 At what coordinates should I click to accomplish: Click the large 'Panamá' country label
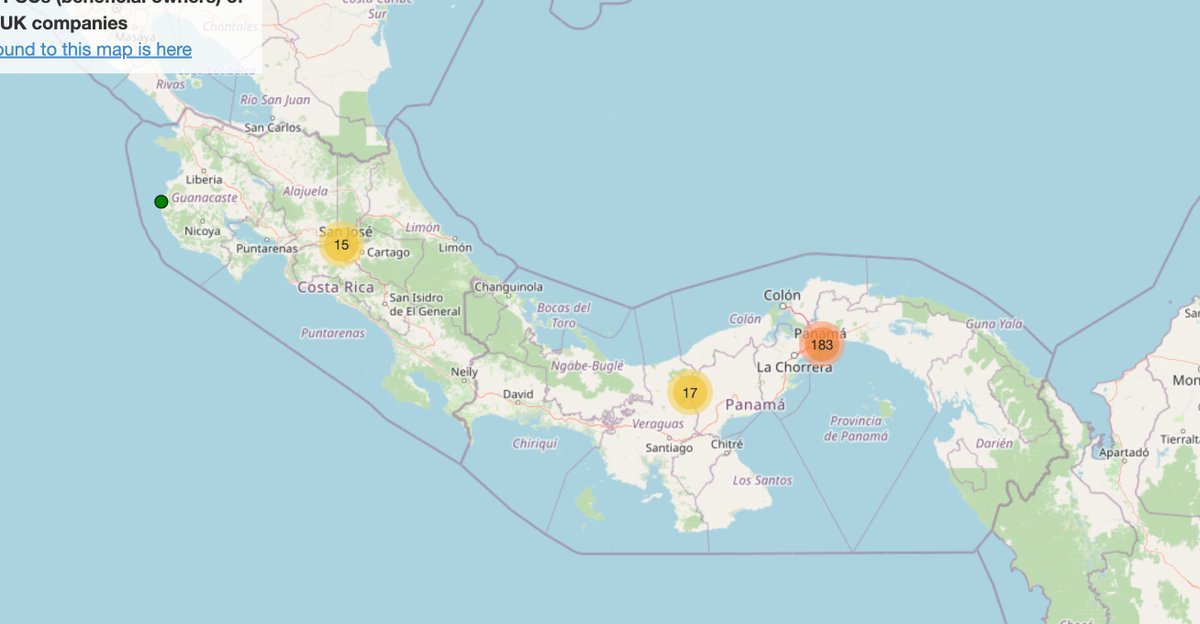pyautogui.click(x=755, y=403)
